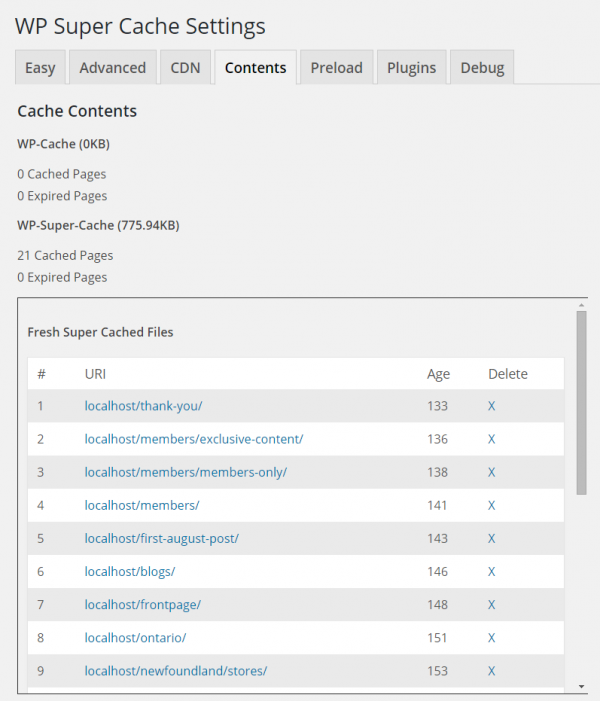Click the scroll-down arrow of cached files list
This screenshot has height=701, width=600.
point(581,686)
